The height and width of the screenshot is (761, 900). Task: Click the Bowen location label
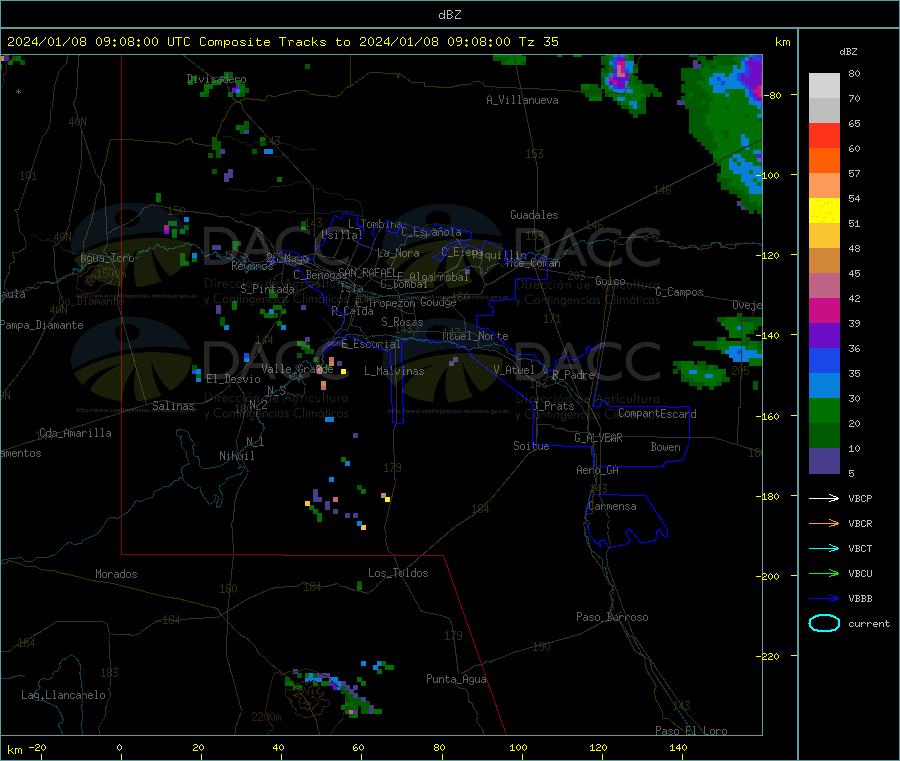[665, 447]
